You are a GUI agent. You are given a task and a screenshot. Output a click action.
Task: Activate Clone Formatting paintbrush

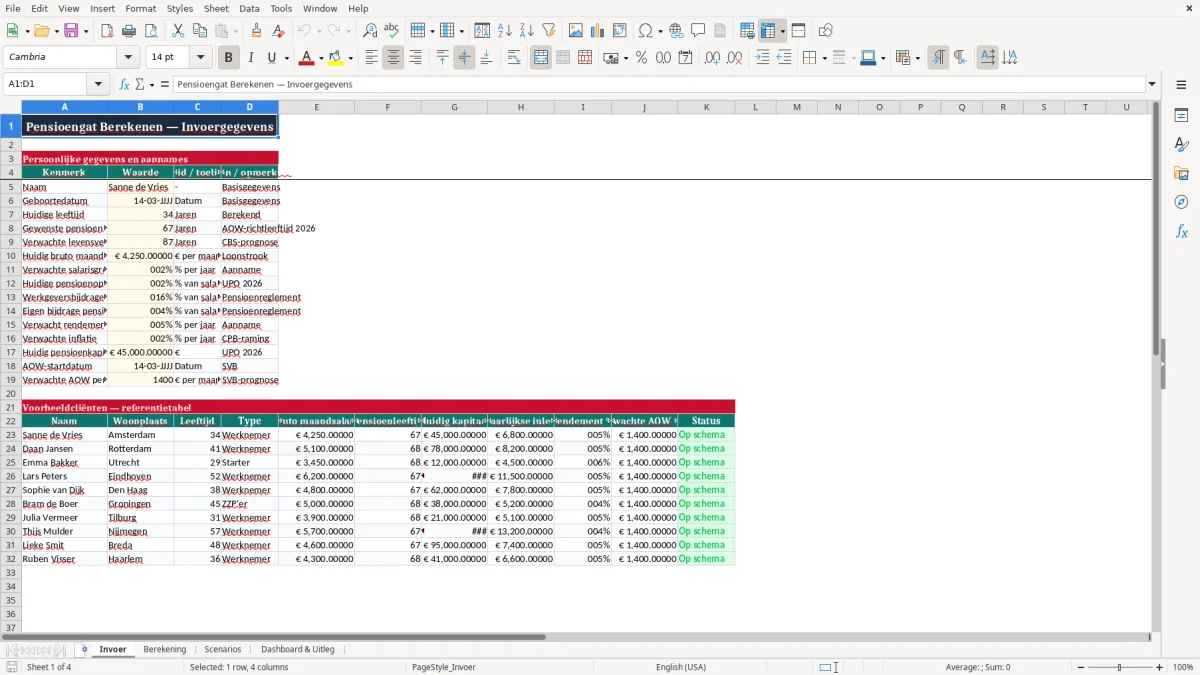click(x=257, y=31)
